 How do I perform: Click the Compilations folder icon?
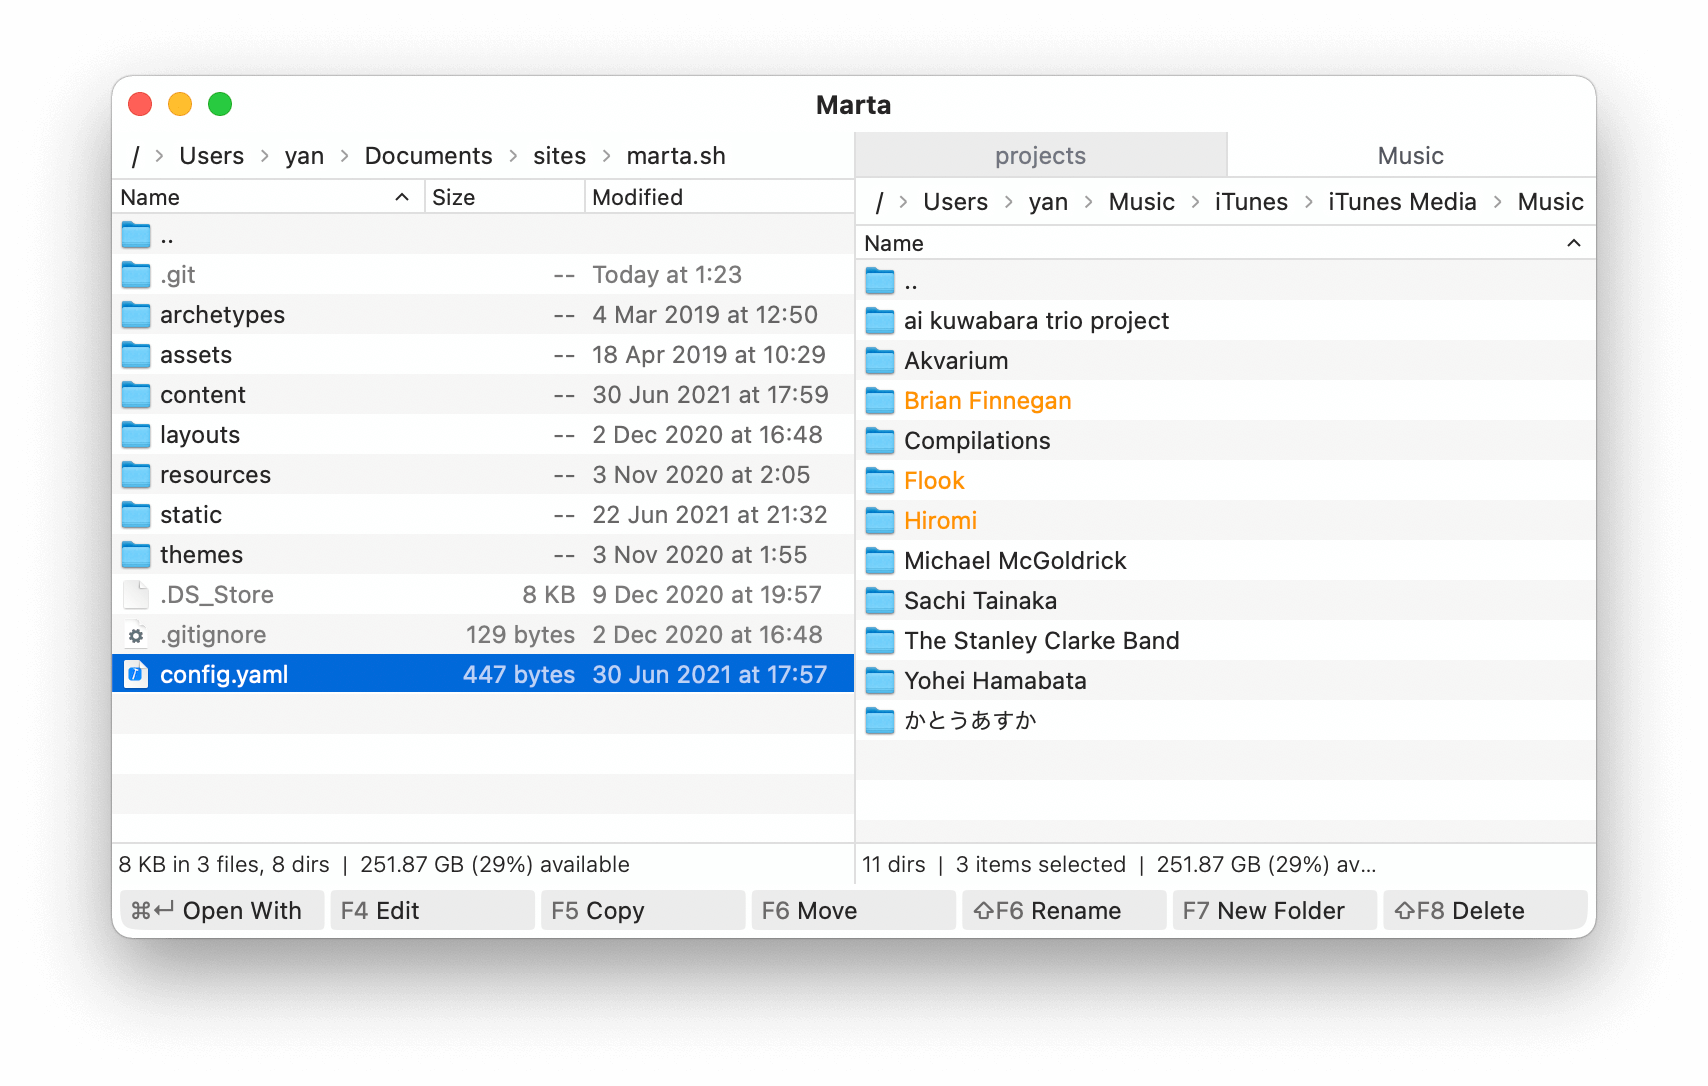point(880,440)
